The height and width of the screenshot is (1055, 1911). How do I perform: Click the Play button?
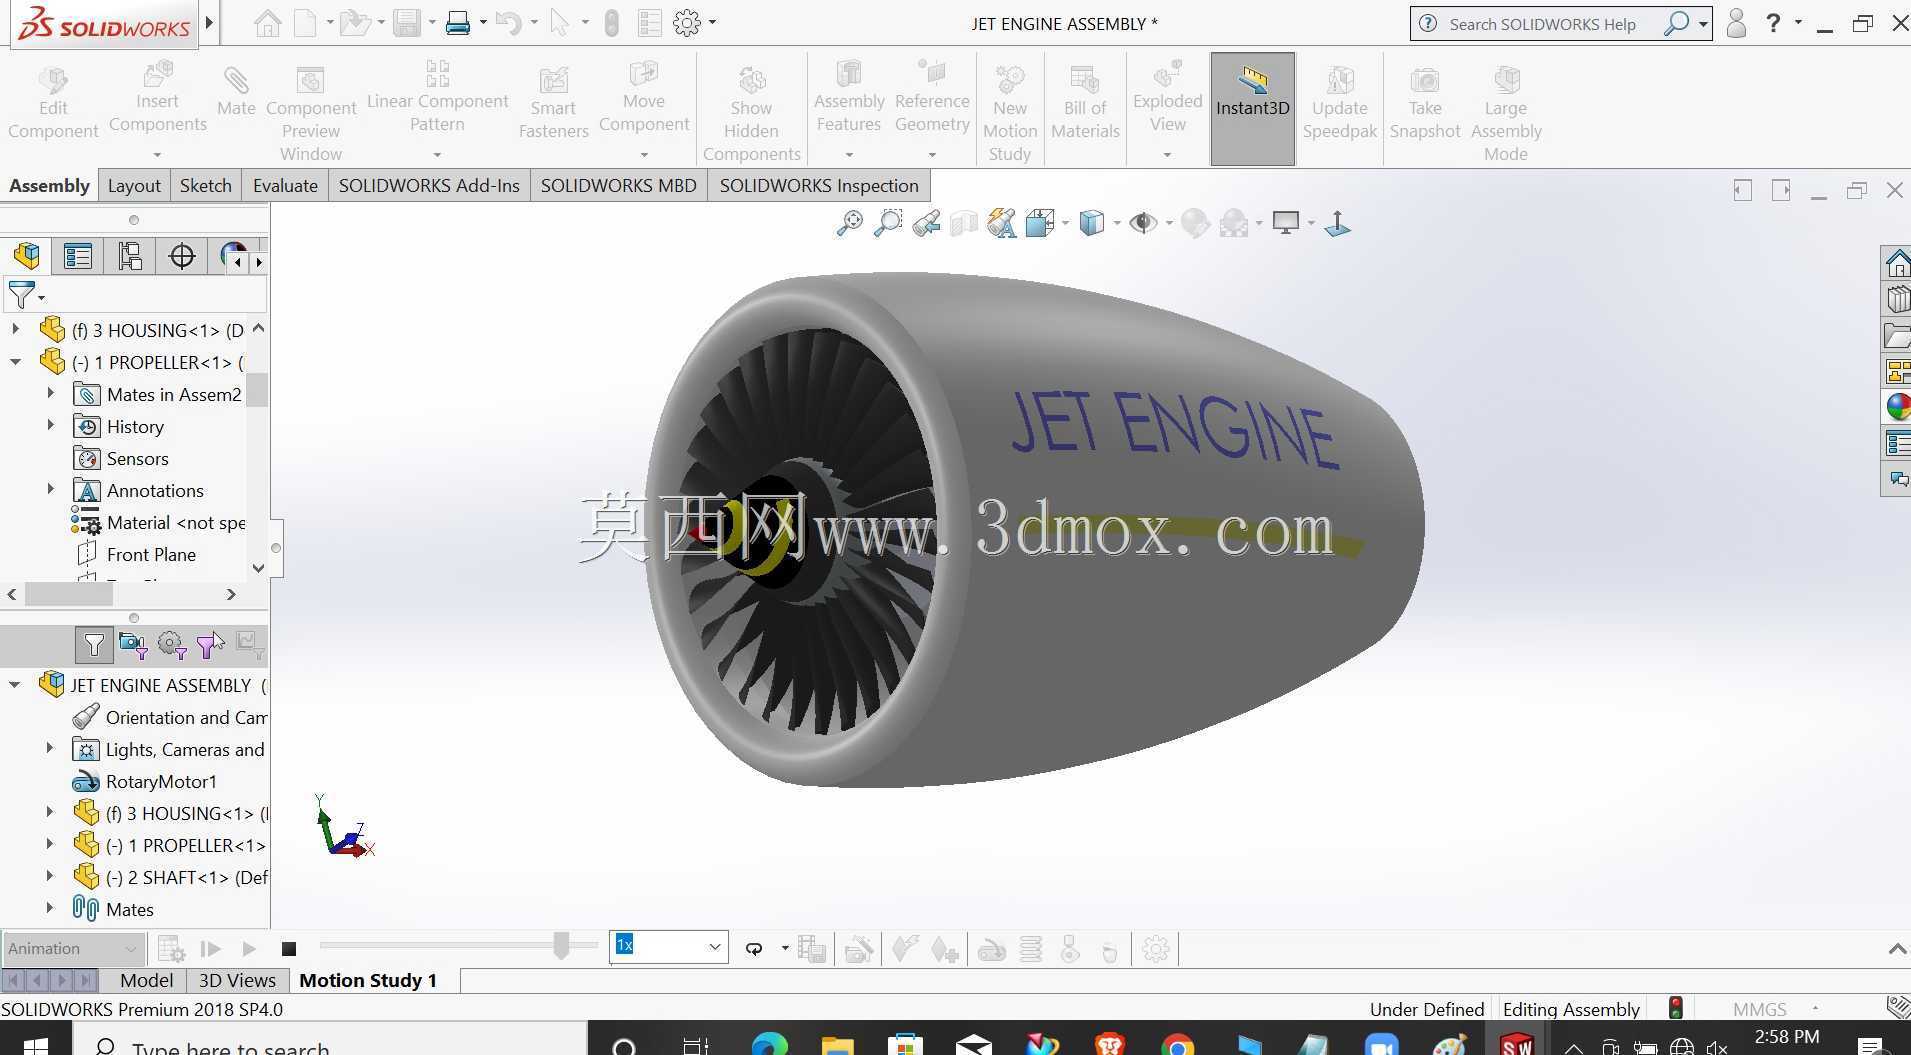[249, 948]
